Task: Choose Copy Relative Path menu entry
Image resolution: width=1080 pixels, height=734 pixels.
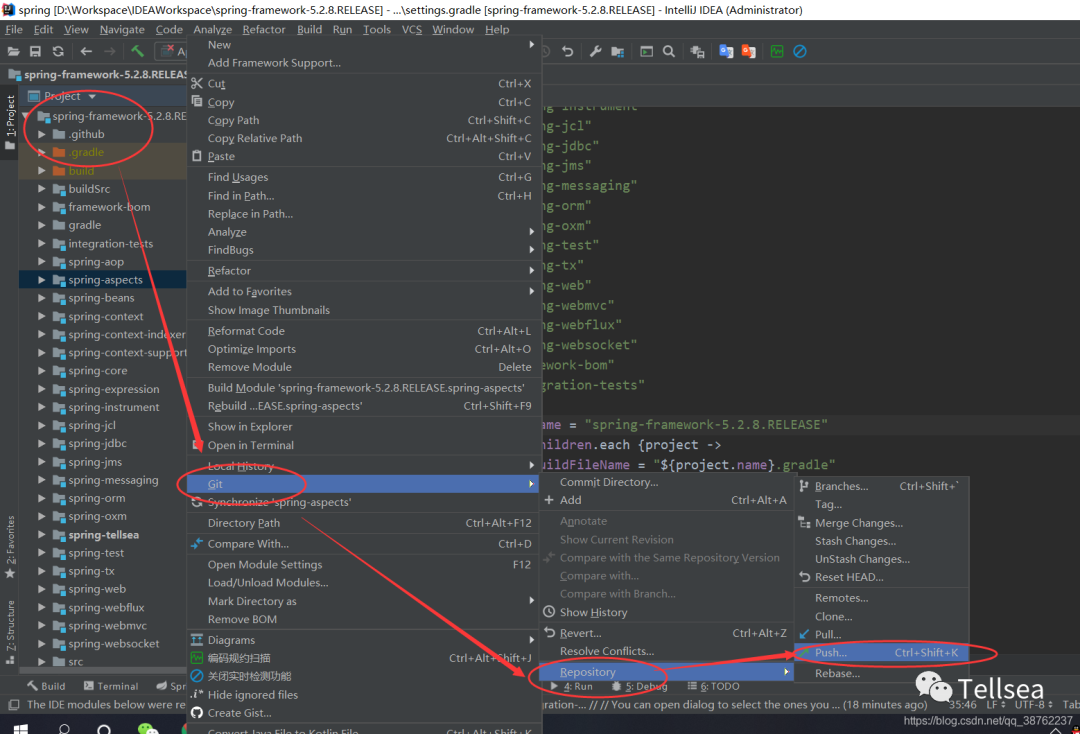Action: [x=364, y=138]
